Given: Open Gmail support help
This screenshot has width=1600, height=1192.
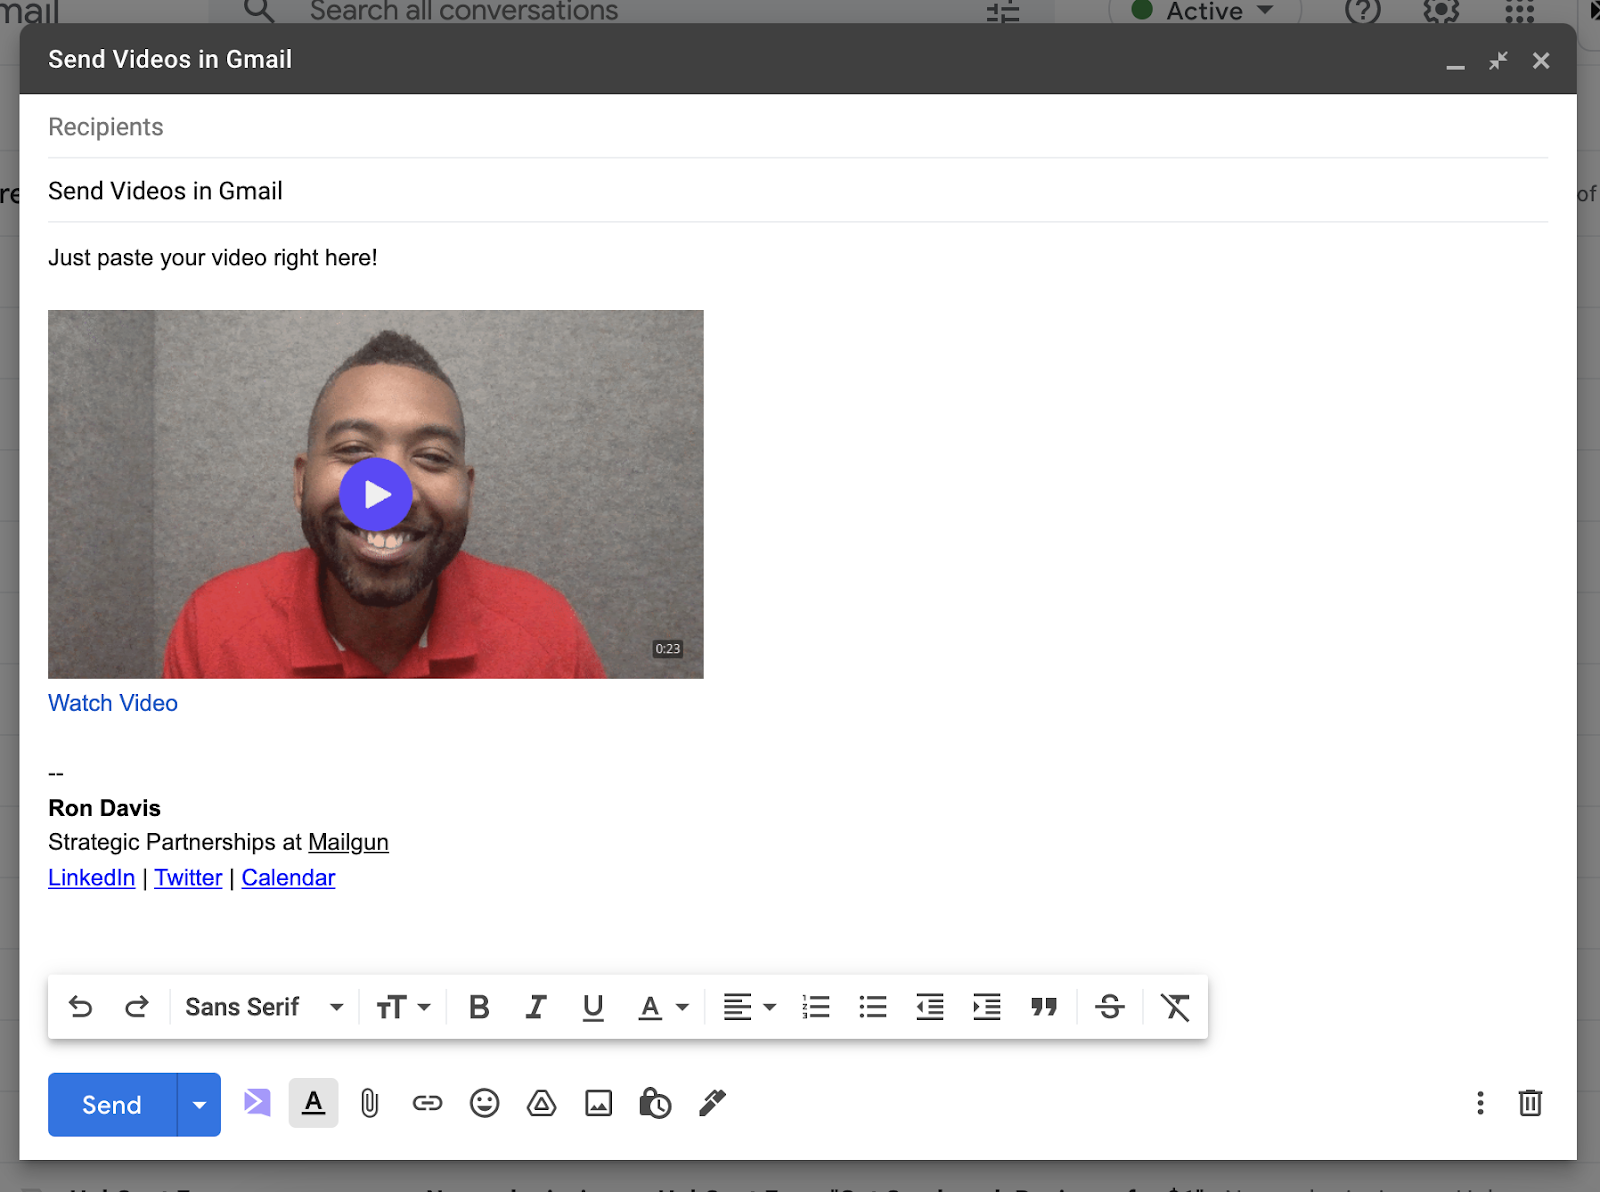Looking at the screenshot, I should pyautogui.click(x=1363, y=11).
